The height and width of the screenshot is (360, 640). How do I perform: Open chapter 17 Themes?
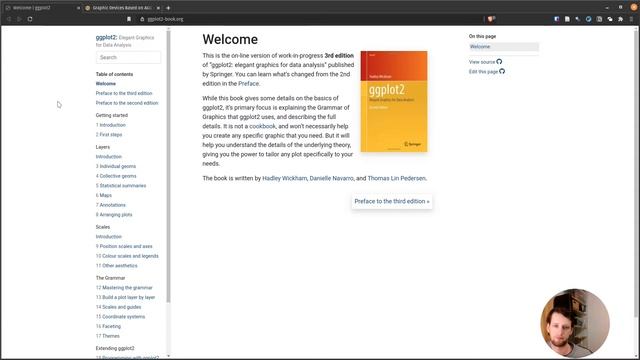[x=108, y=336]
